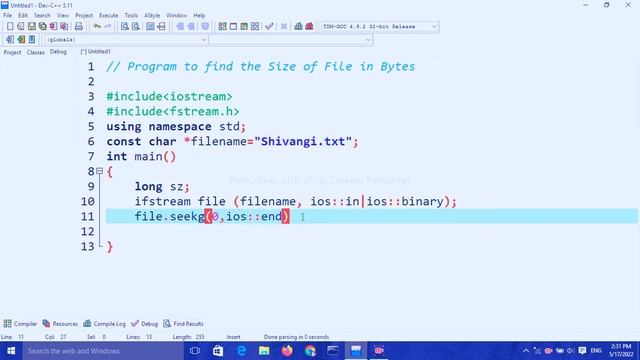This screenshot has height=360, width=640.
Task: Open the Compiler bottom tab
Action: click(20, 324)
